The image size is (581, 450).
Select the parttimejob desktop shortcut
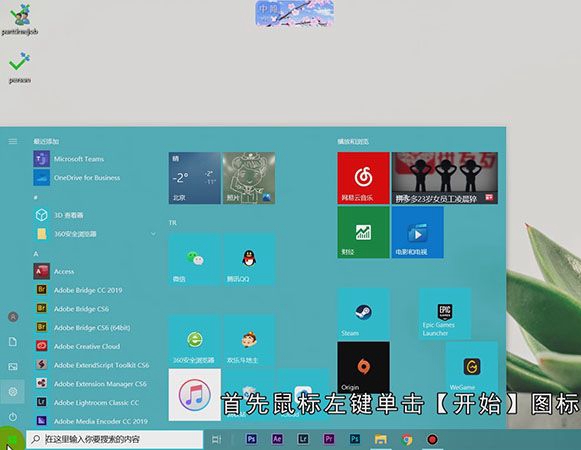[20, 19]
